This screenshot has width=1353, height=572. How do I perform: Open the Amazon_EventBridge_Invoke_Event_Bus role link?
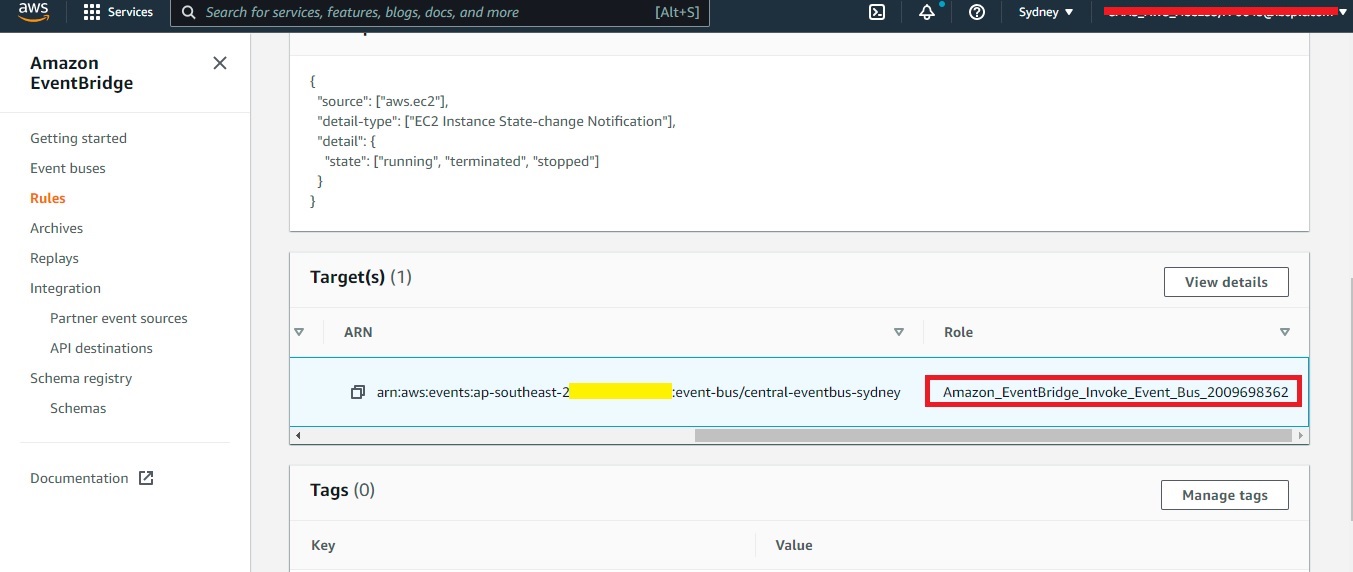pyautogui.click(x=1115, y=392)
